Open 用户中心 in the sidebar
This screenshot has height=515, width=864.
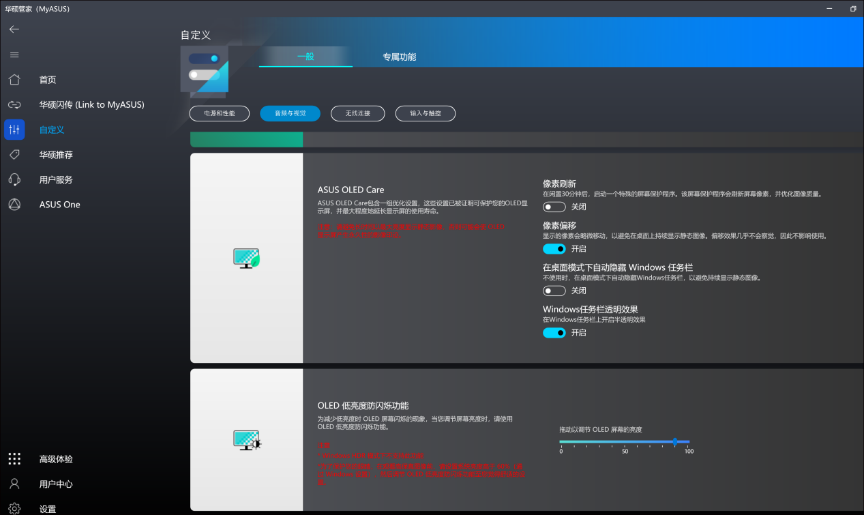(56, 484)
